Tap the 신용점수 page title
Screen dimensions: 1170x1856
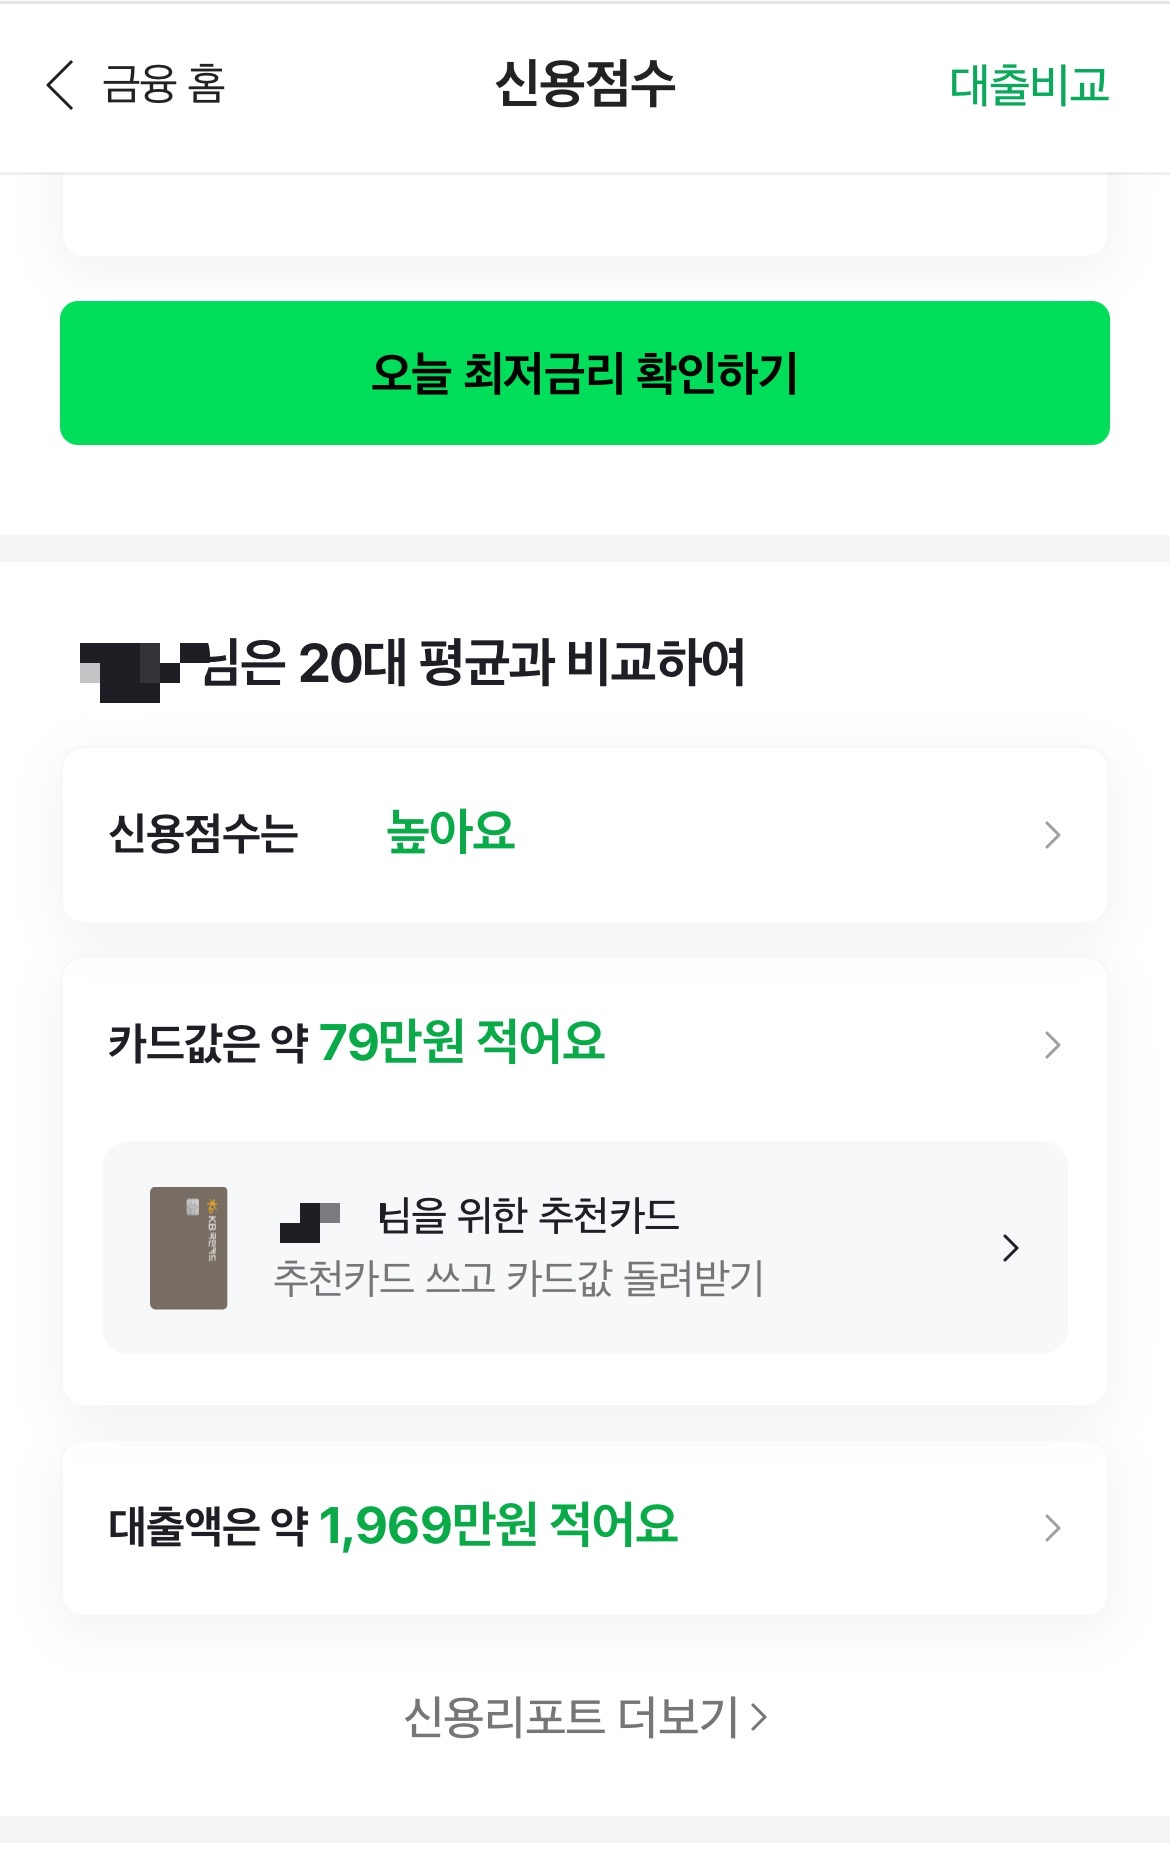585,84
